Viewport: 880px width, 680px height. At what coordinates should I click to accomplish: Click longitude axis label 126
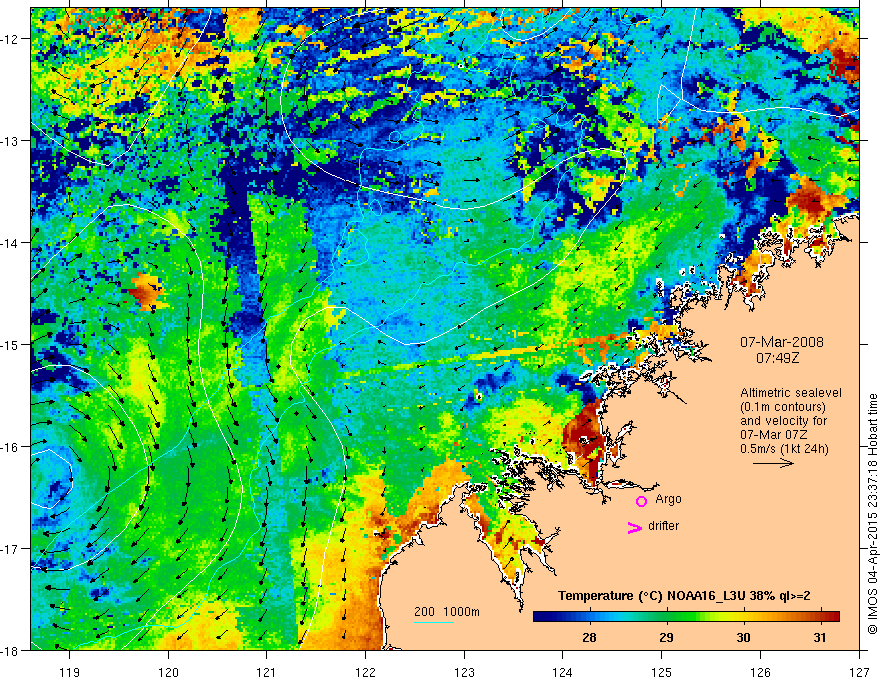760,672
